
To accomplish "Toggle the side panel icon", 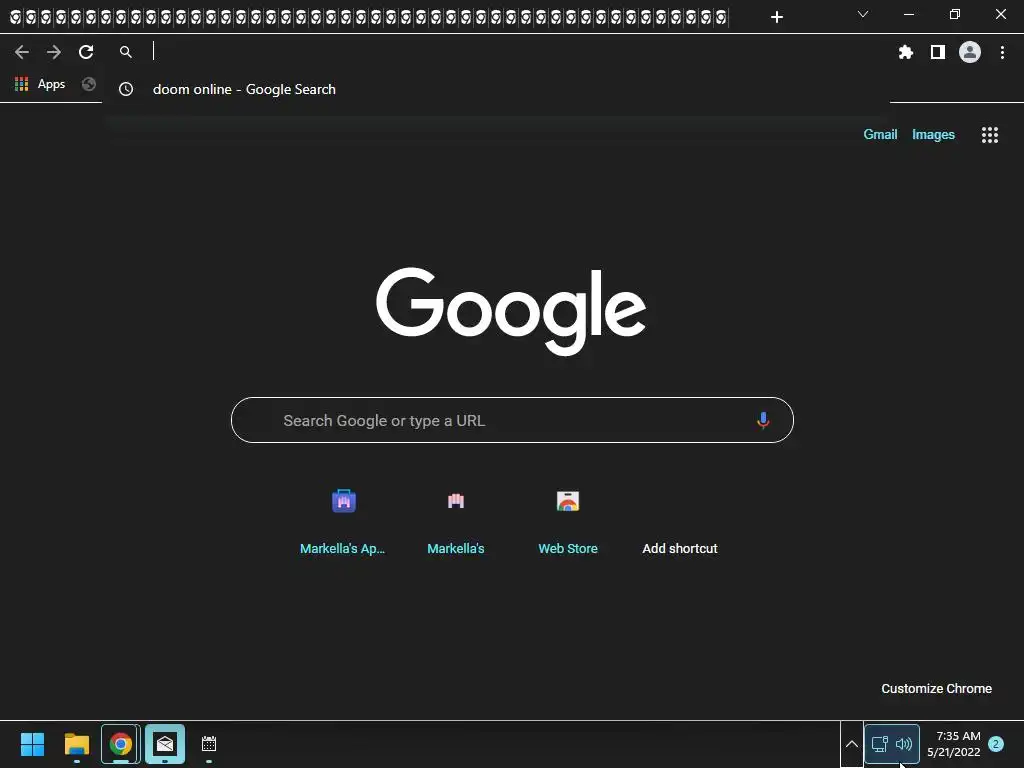I will [938, 52].
